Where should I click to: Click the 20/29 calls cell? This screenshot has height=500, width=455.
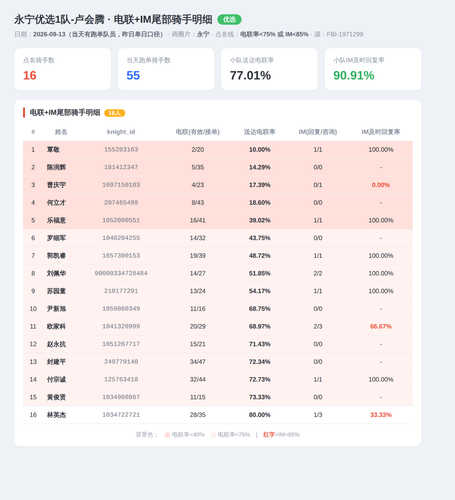pyautogui.click(x=198, y=326)
